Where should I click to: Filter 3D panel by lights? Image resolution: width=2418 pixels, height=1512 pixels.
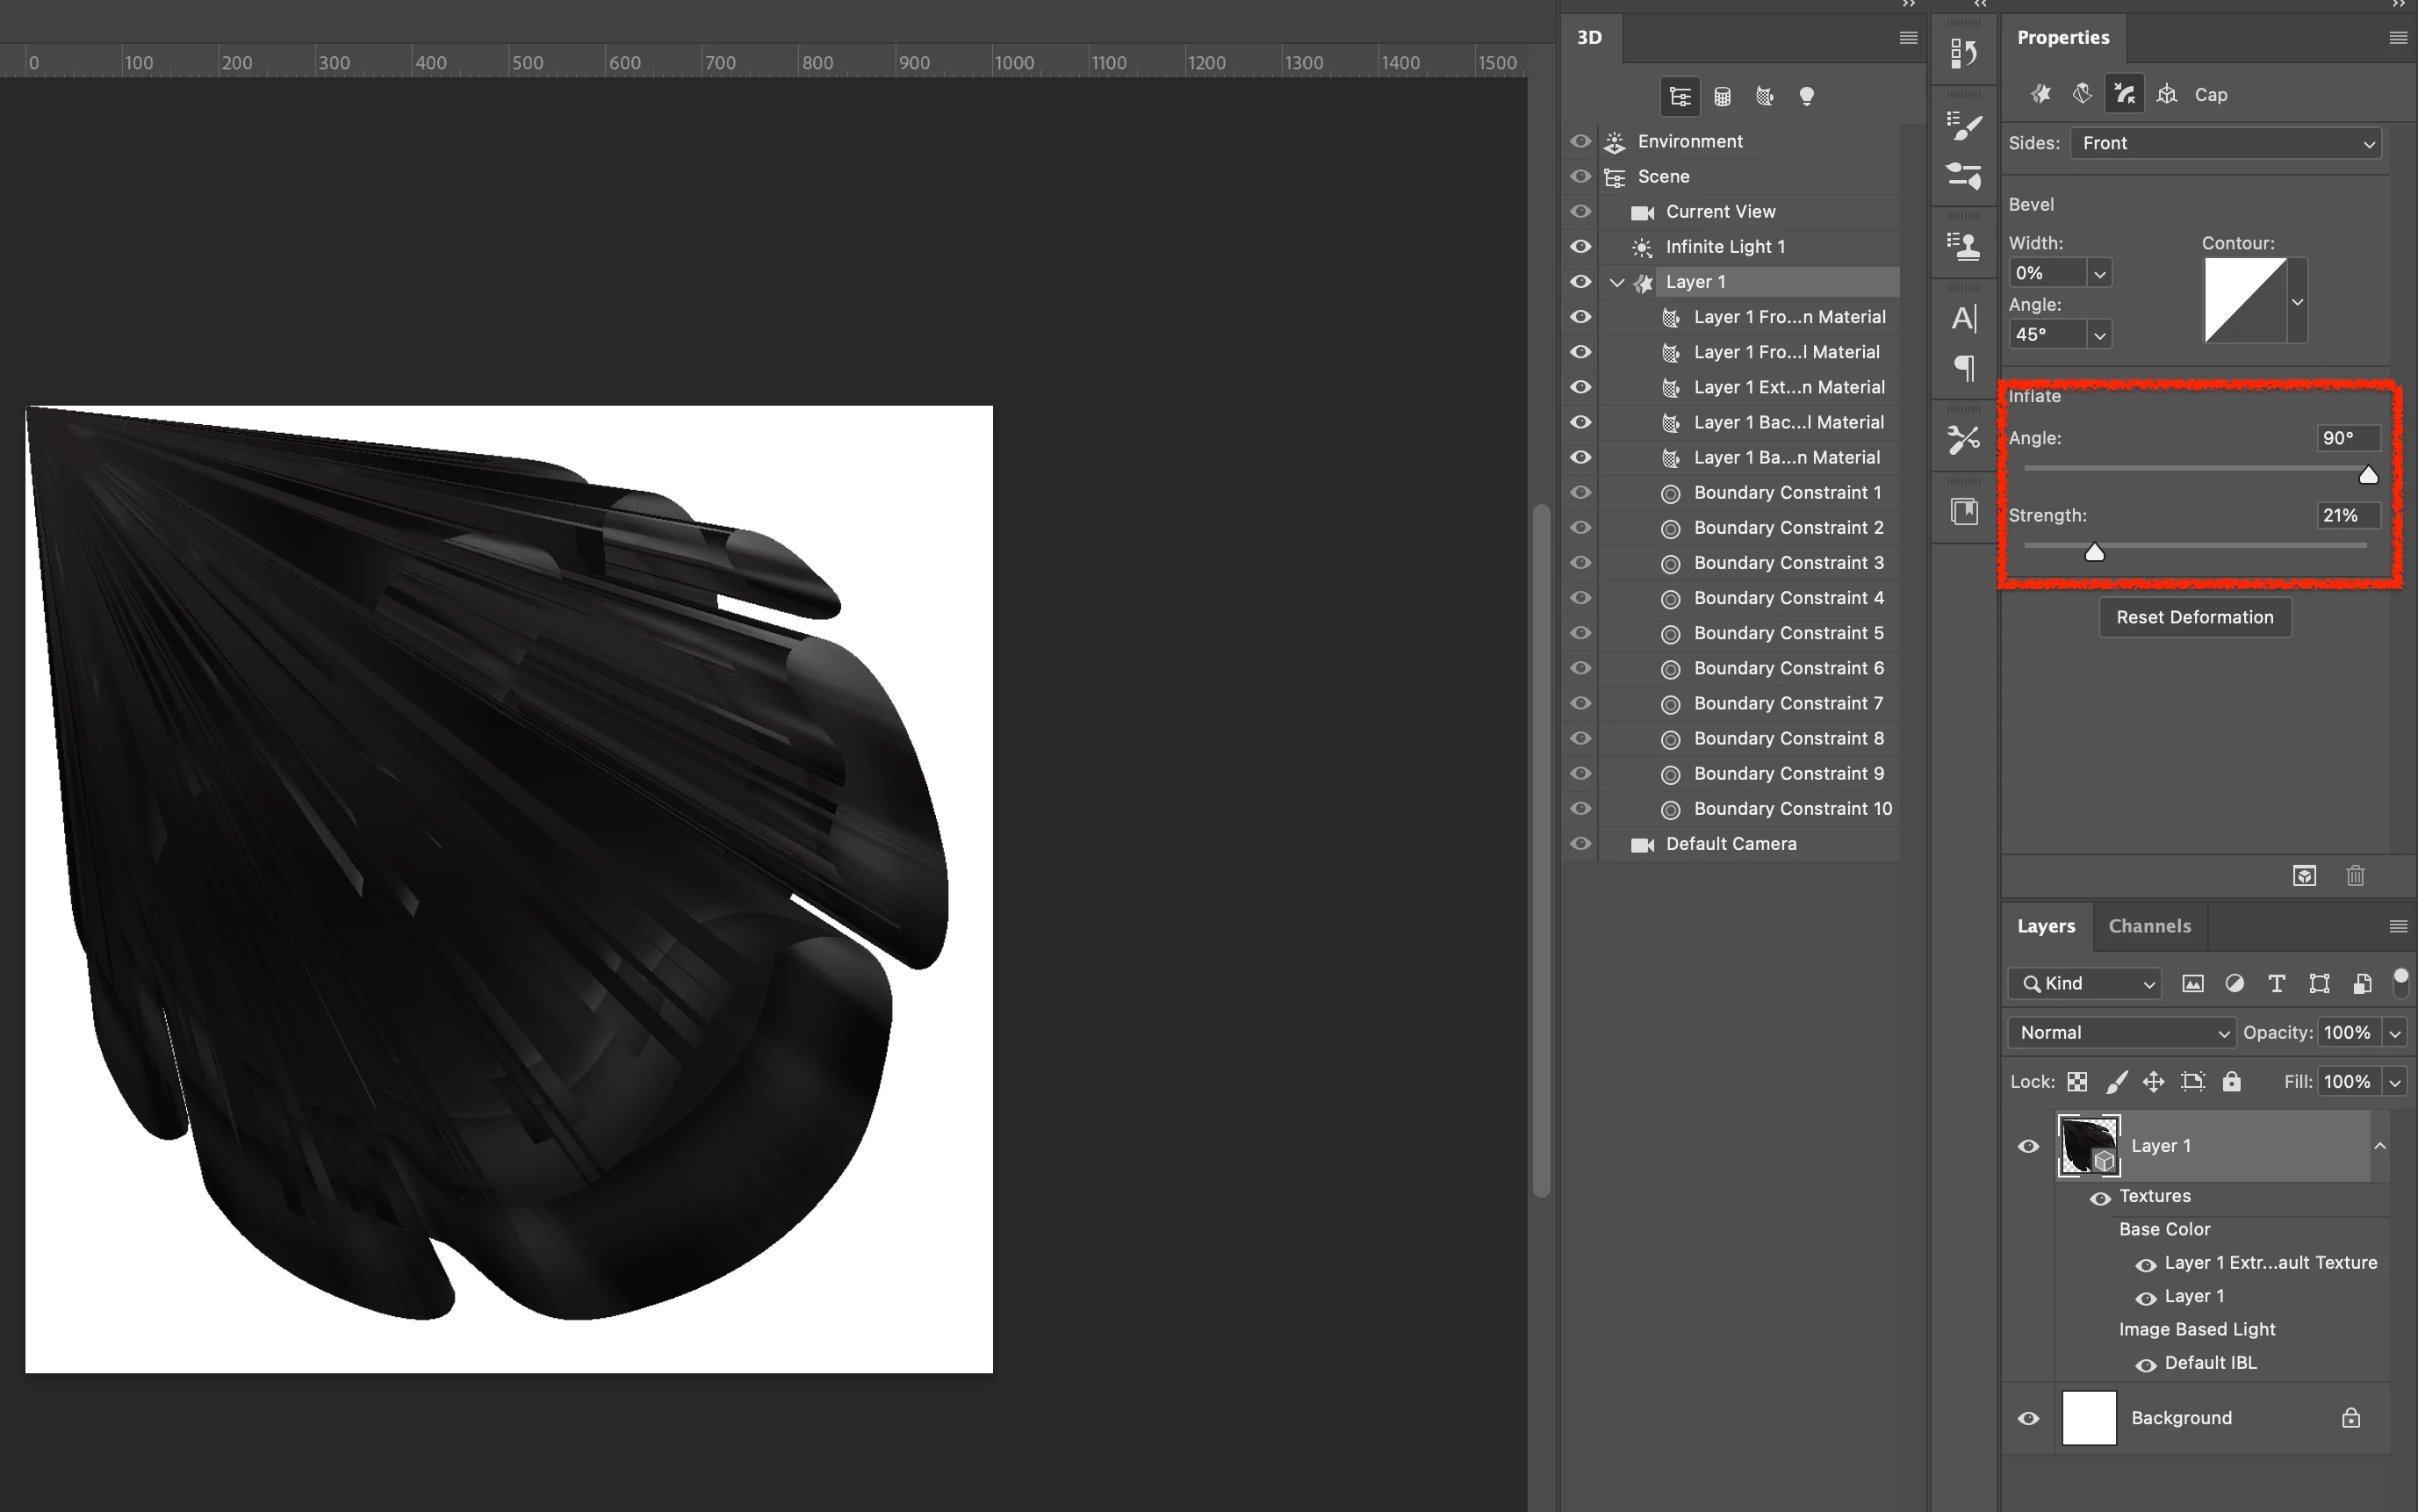point(1806,96)
